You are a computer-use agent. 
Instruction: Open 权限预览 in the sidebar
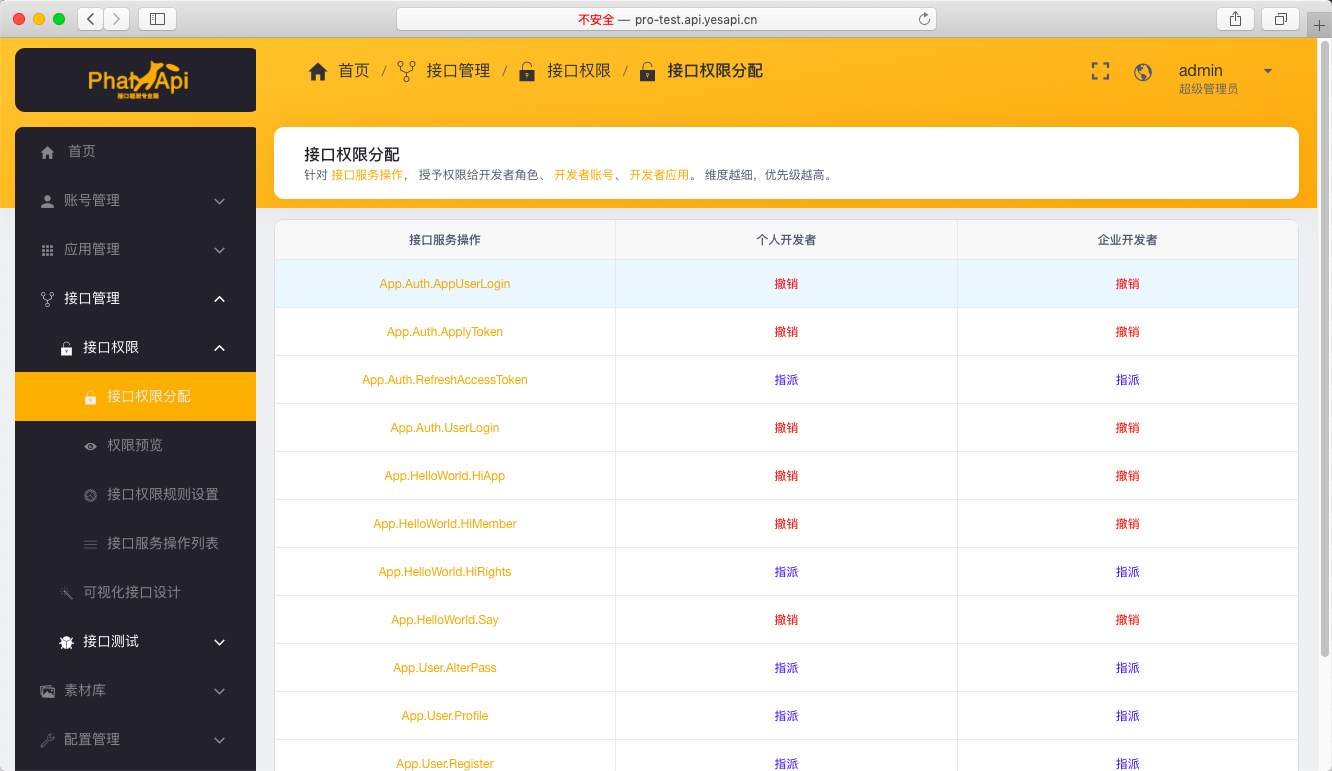coord(135,446)
